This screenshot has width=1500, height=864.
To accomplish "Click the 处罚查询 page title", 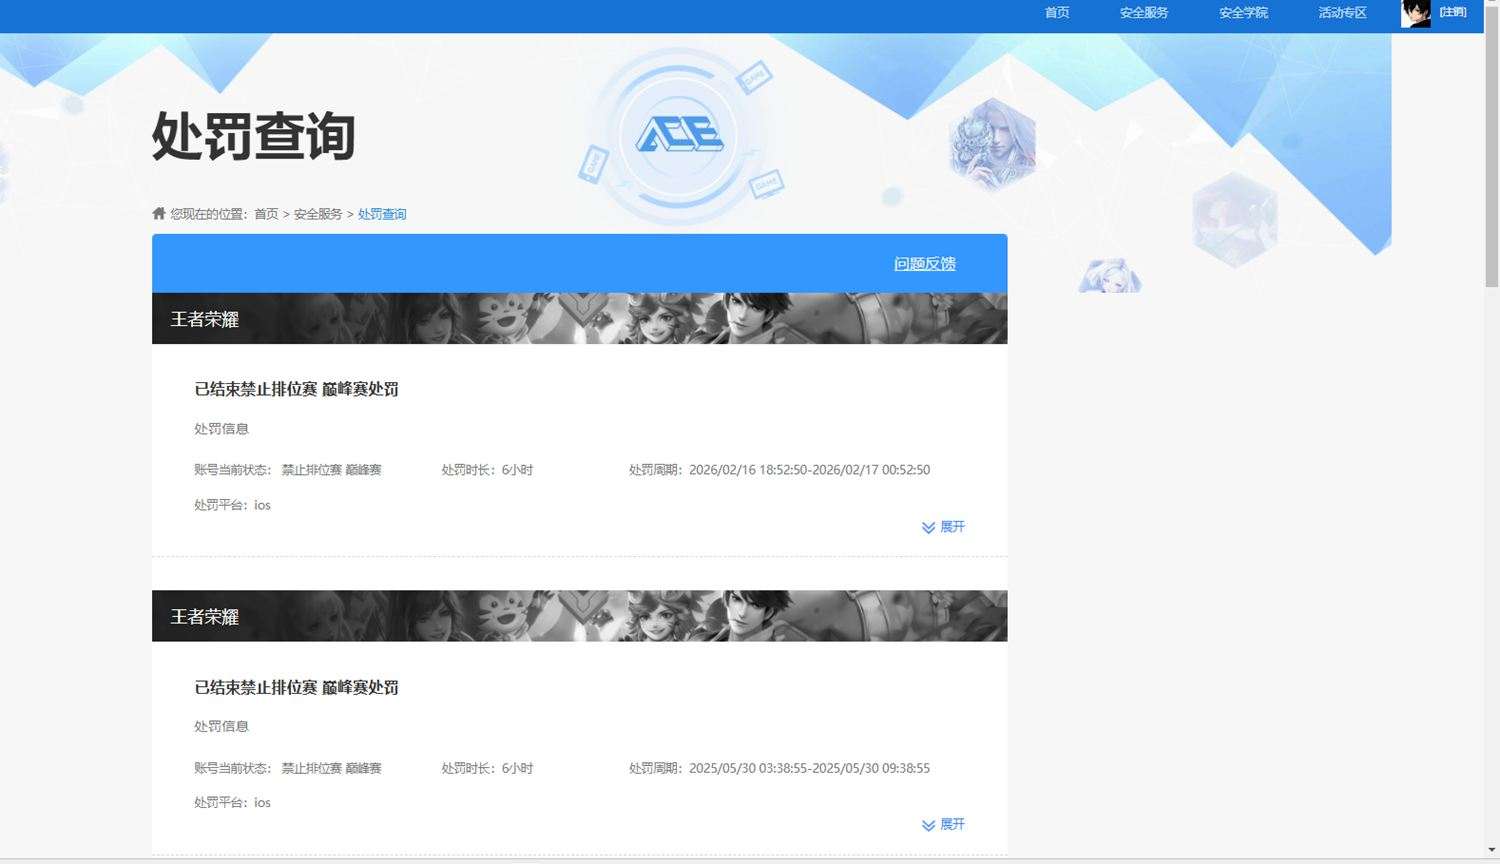I will (254, 136).
